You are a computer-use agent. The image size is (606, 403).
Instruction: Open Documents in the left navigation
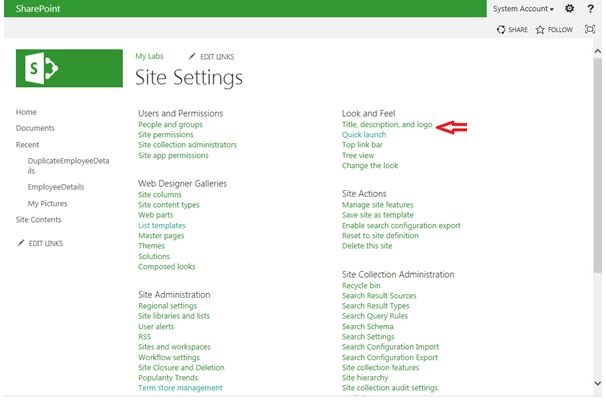point(35,128)
